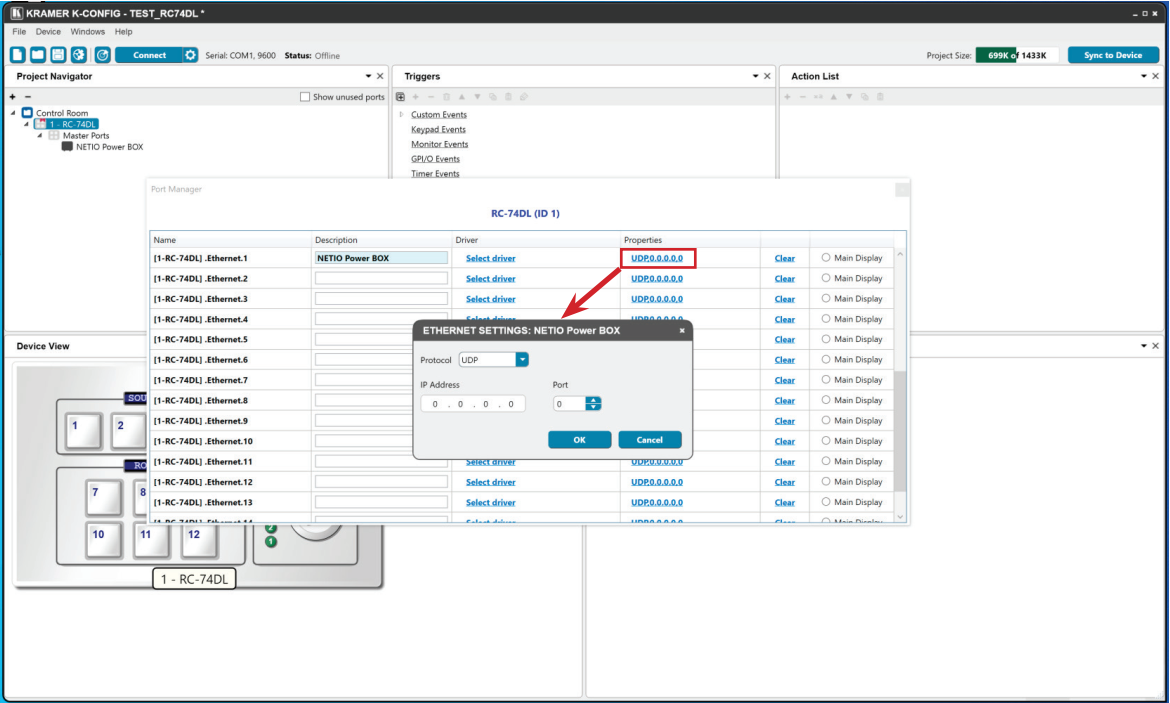Screen dimensions: 1170x703
Task: Click the remove trigger minus icon
Action: (431, 97)
